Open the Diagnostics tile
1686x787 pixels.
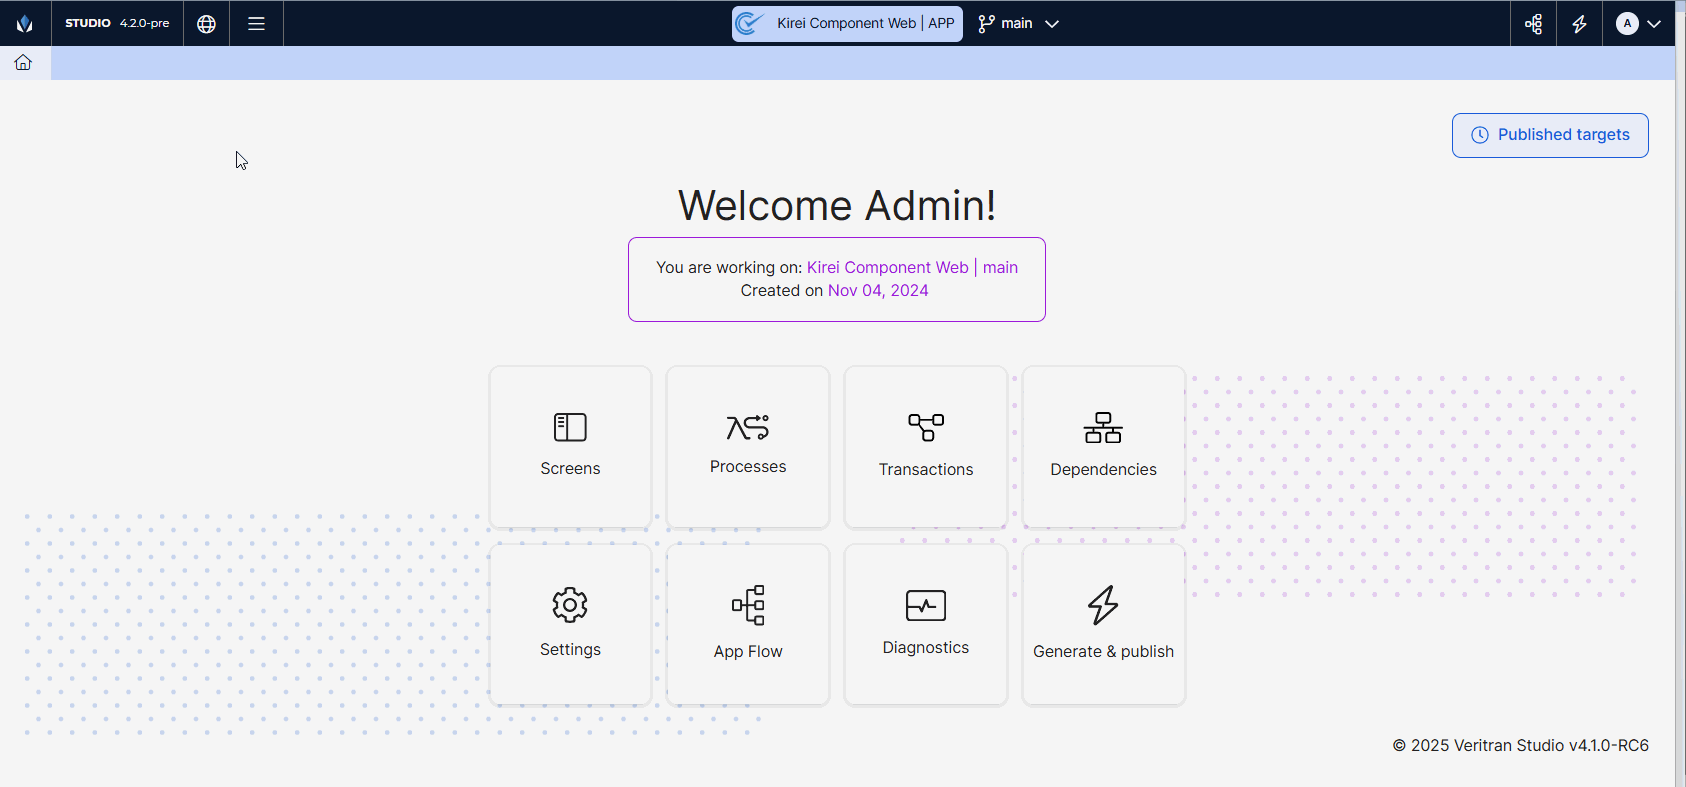(x=926, y=624)
